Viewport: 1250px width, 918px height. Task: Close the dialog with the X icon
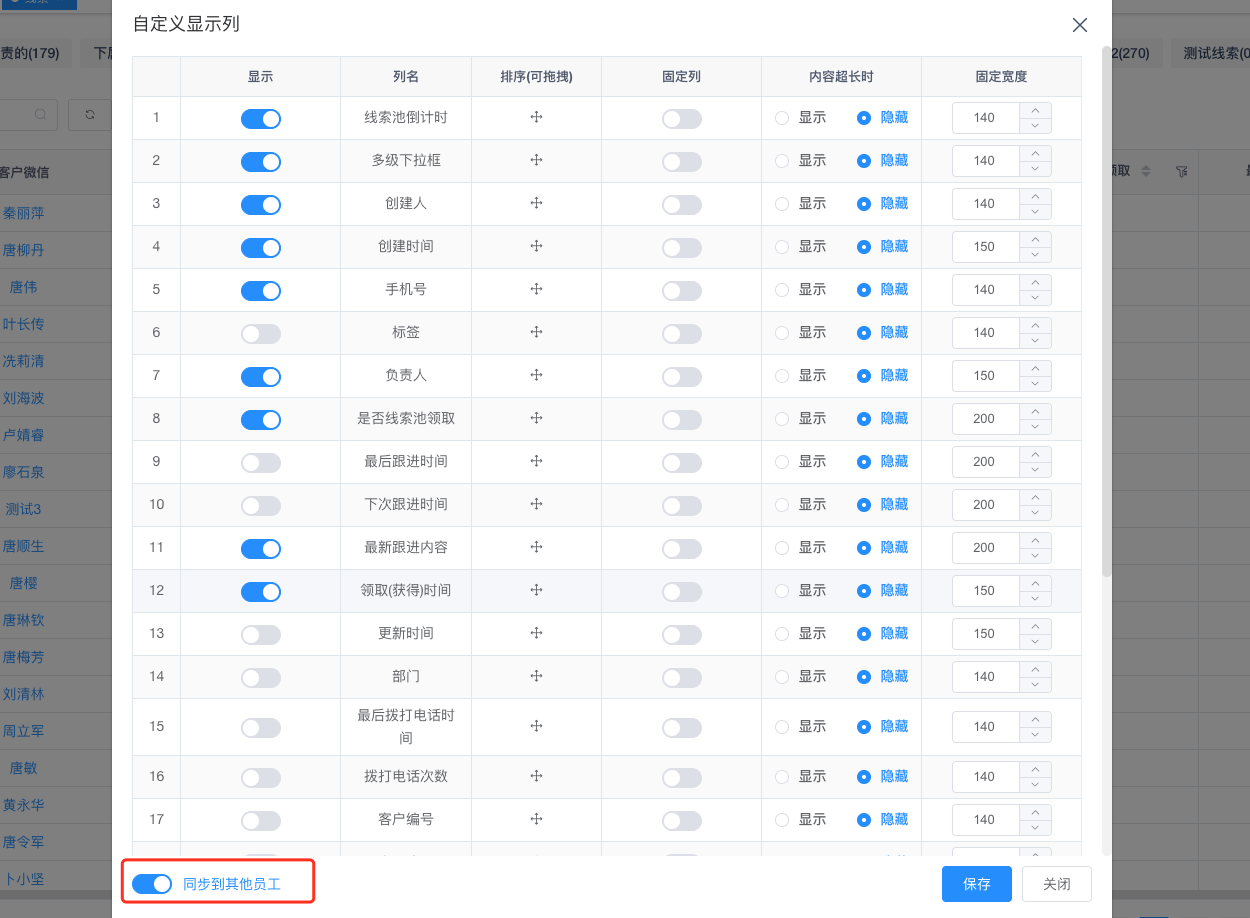1080,25
